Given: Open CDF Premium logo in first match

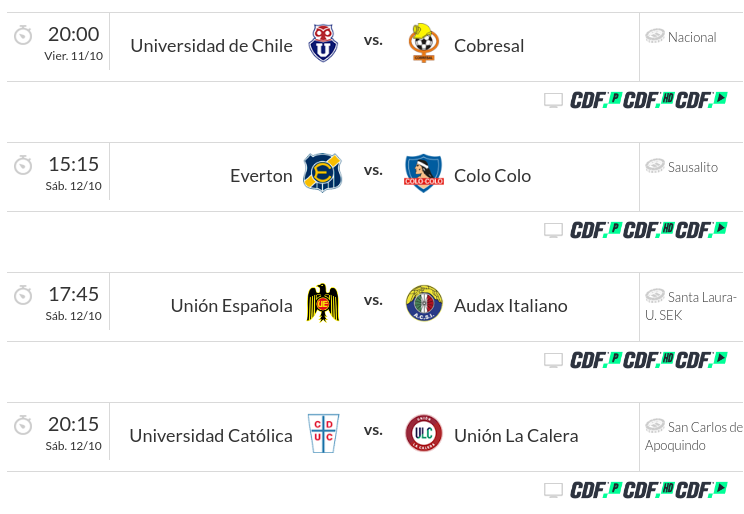Looking at the screenshot, I should 596,100.
